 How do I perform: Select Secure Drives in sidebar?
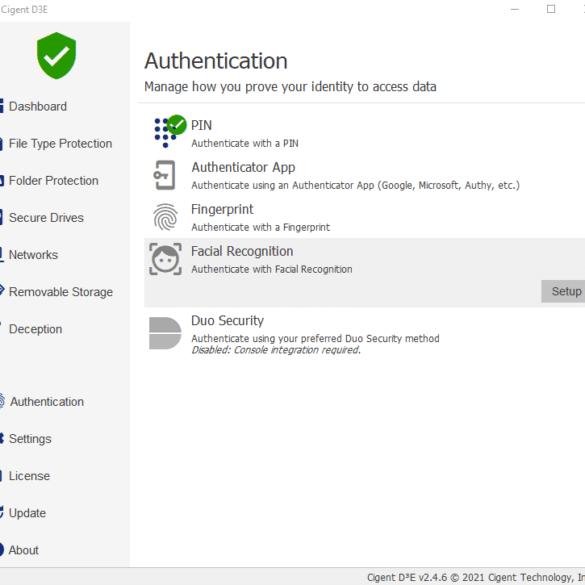point(46,218)
